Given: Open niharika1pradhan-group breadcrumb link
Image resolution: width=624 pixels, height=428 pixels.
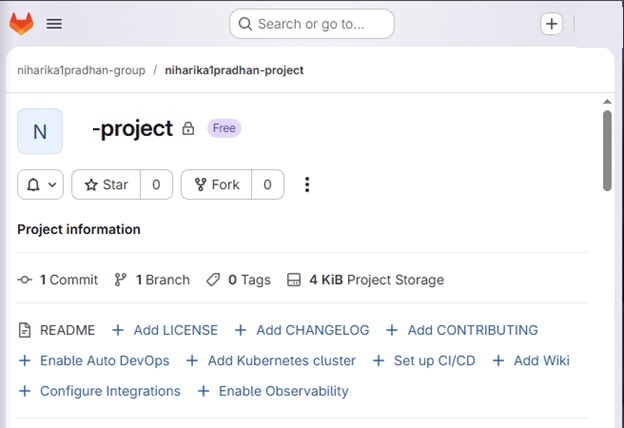Looking at the screenshot, I should 81,70.
